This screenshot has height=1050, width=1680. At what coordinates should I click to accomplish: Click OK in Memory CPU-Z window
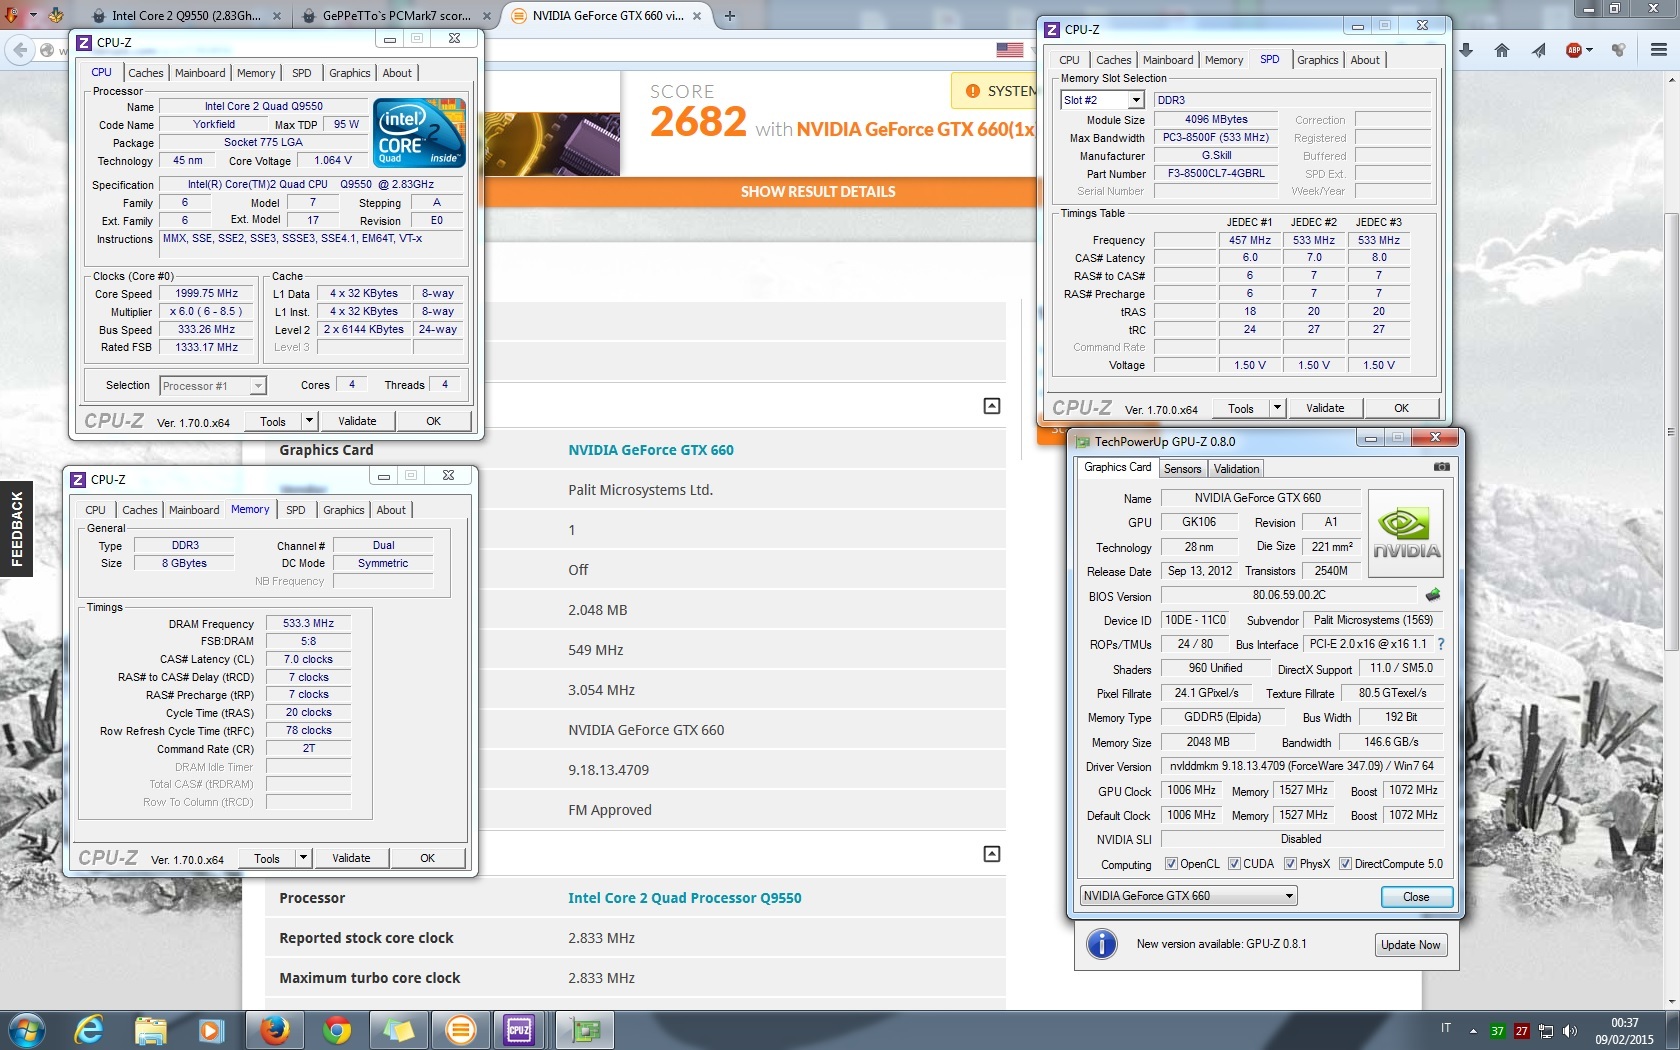[428, 858]
